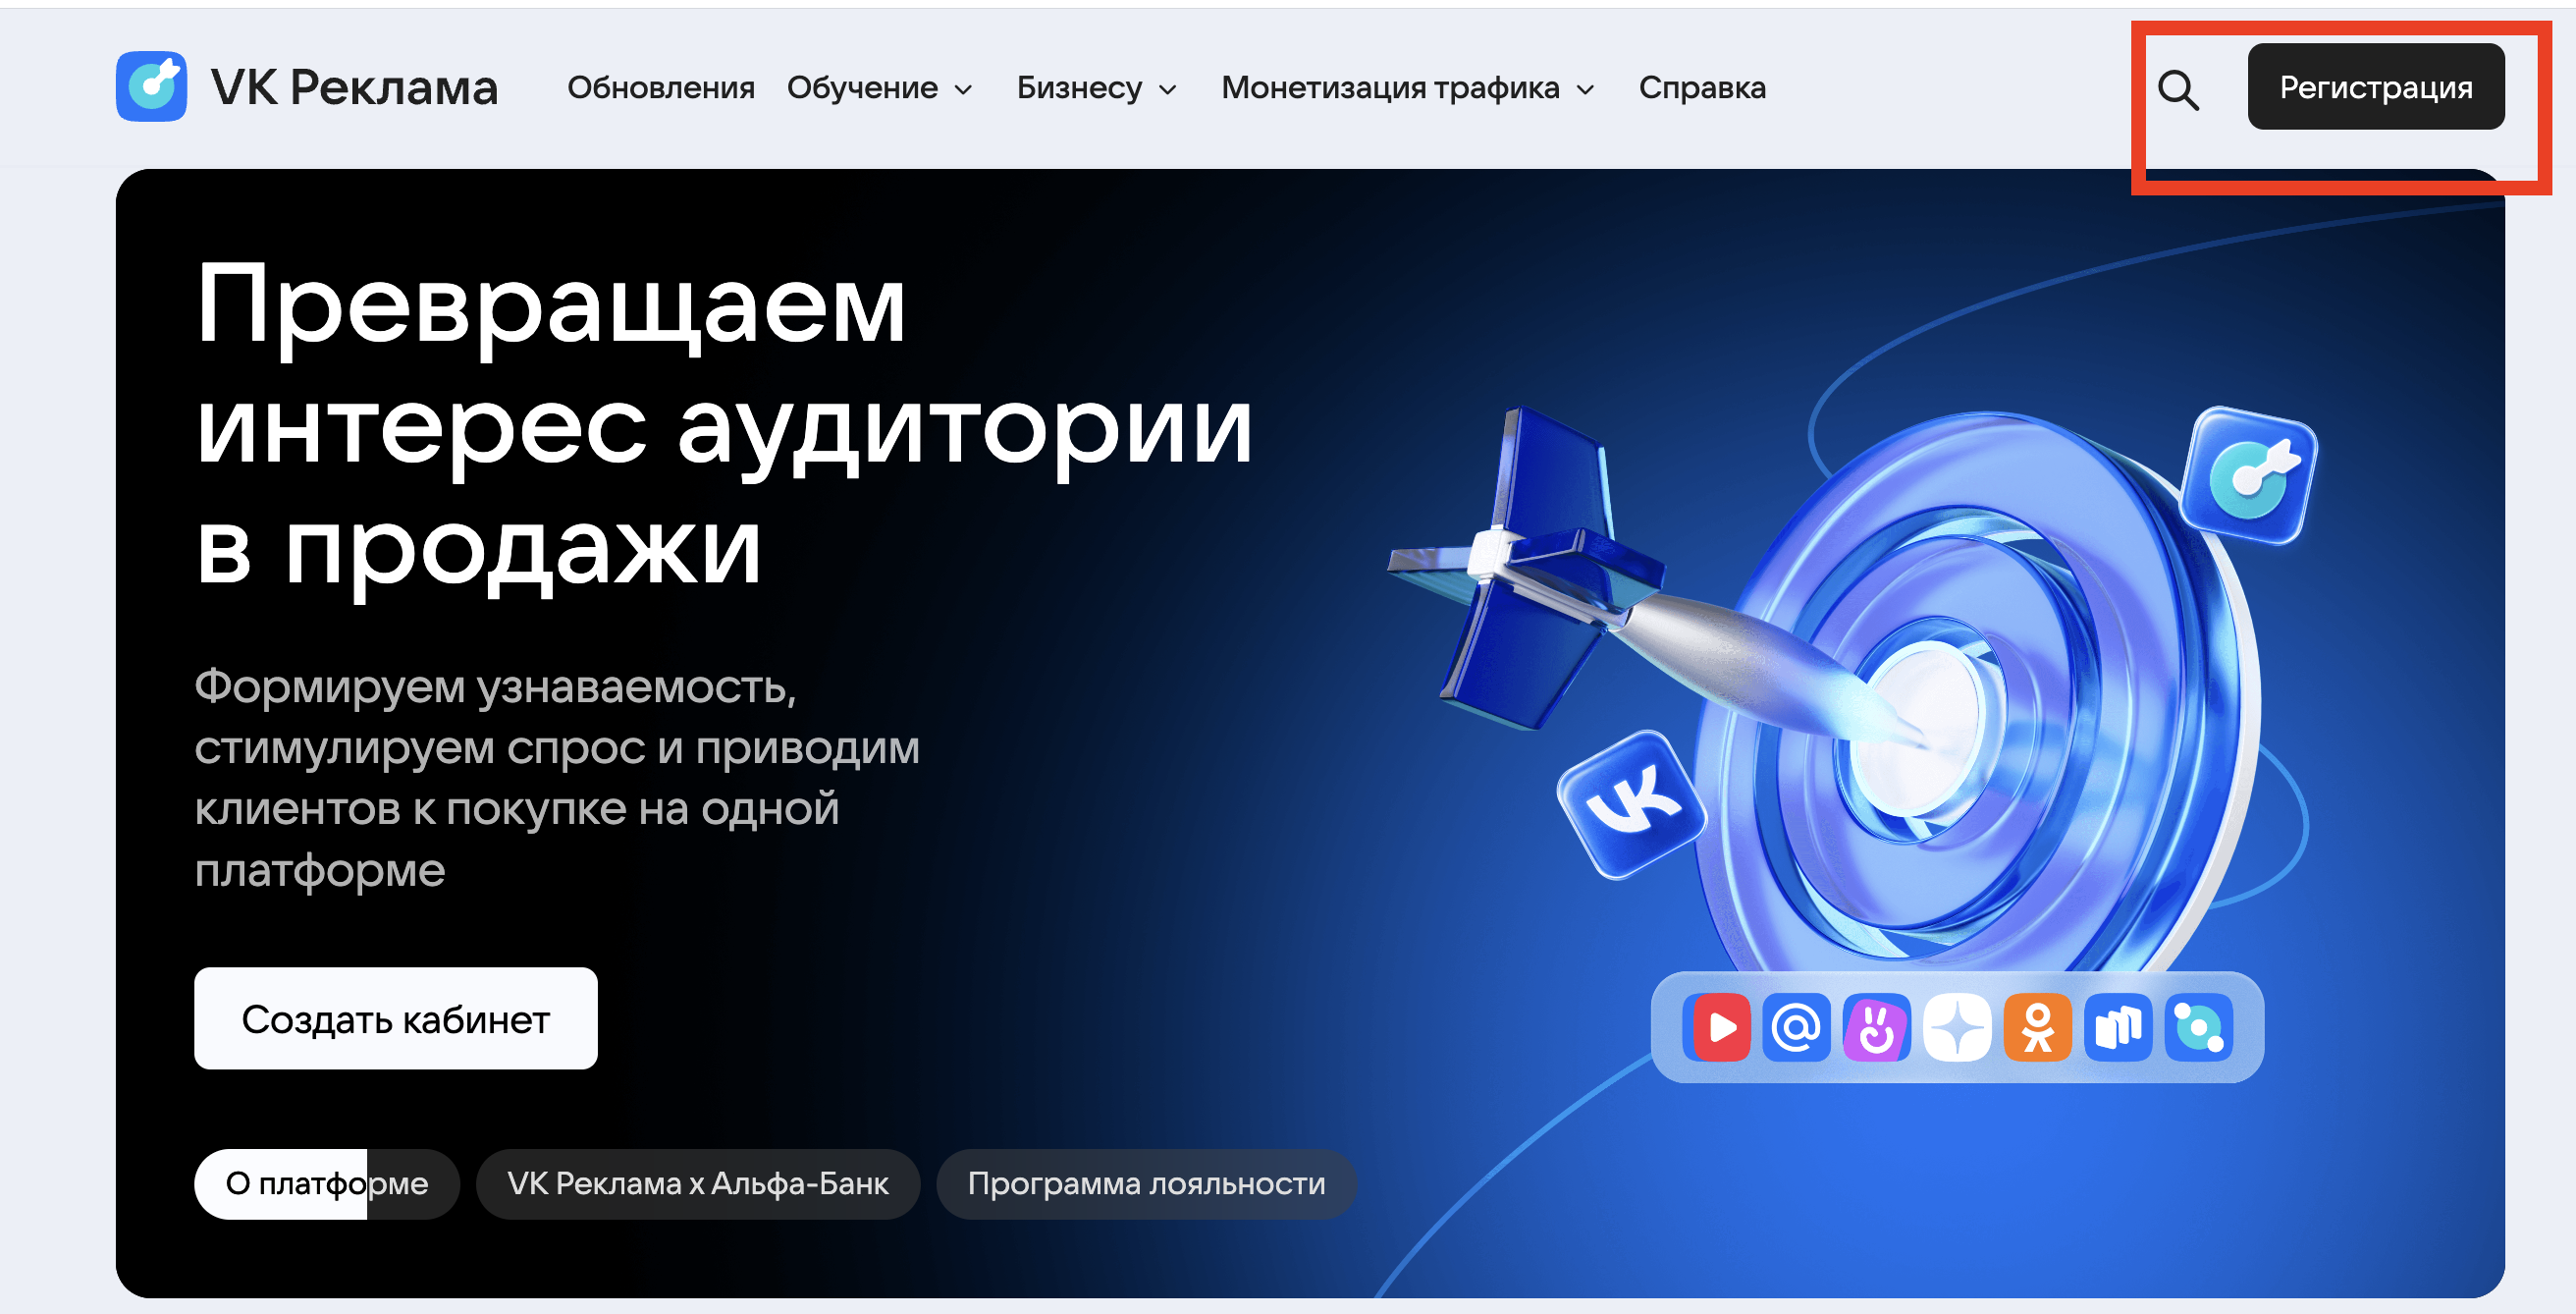Click the purple bunny app icon

point(1876,1027)
